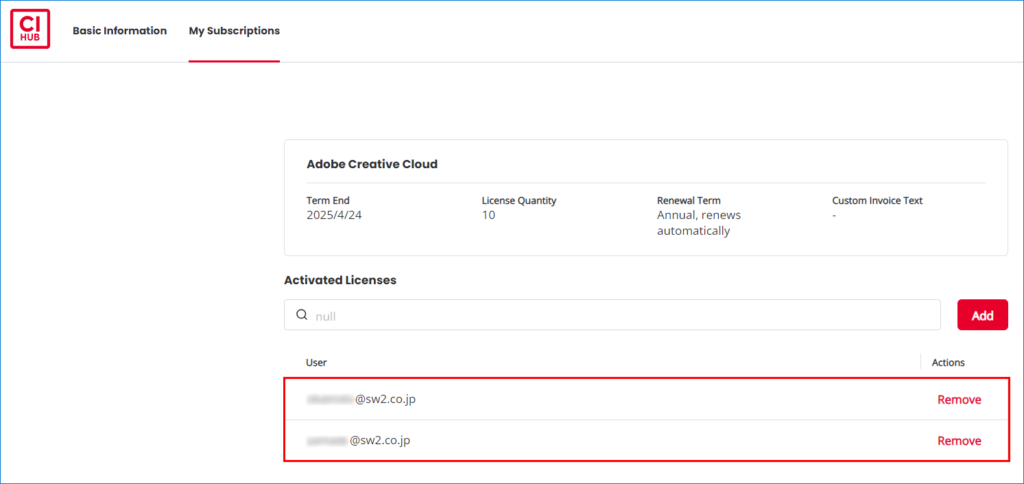
Task: Select the My Subscriptions tab
Action: click(x=234, y=31)
